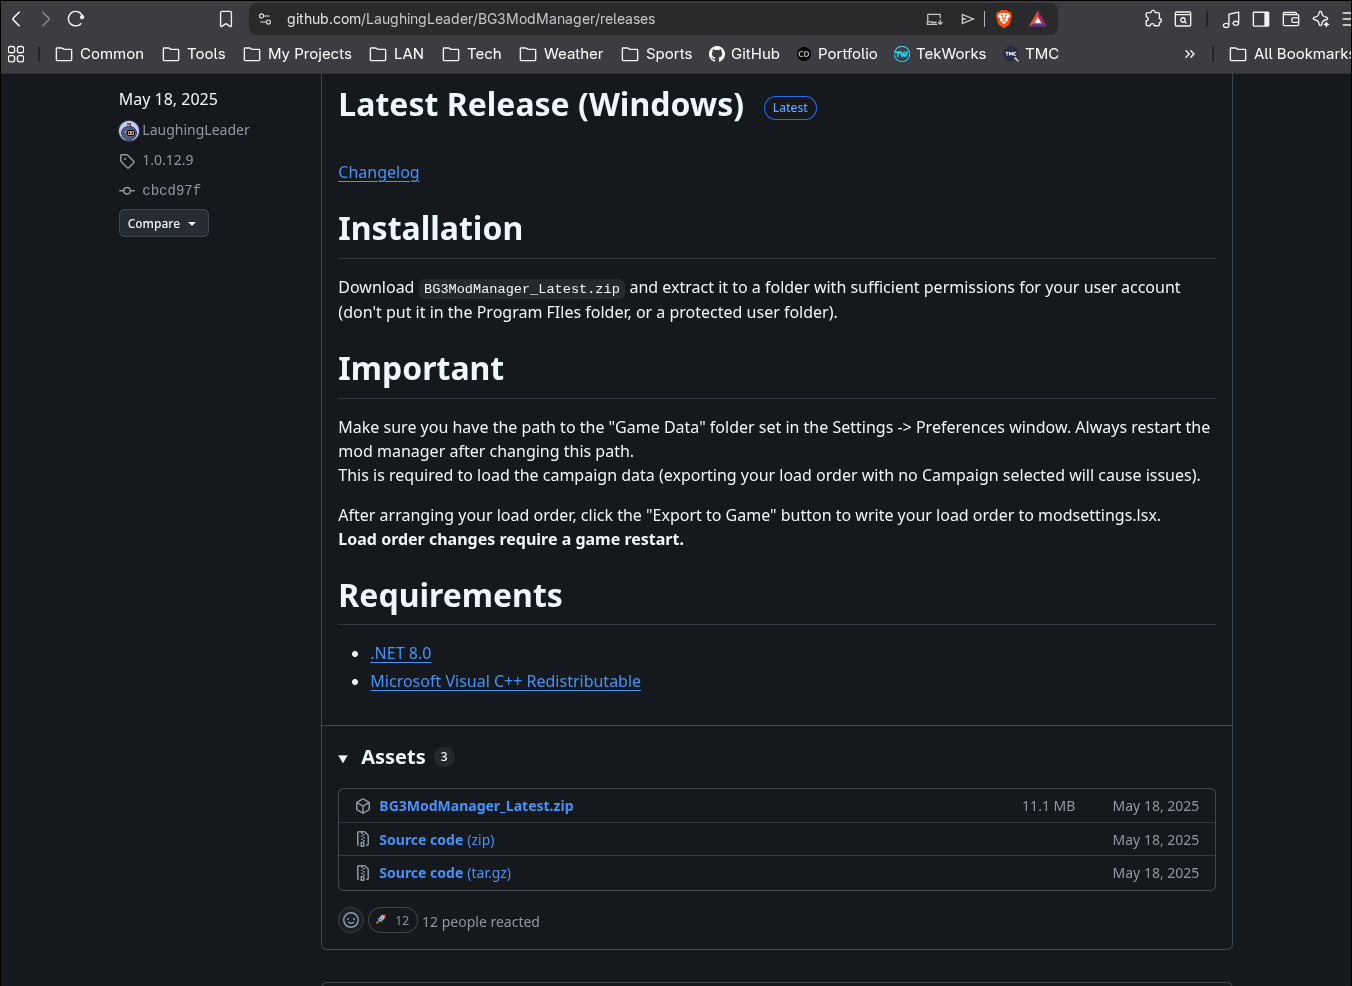Open the .NET 8.0 requirement link

click(x=400, y=653)
